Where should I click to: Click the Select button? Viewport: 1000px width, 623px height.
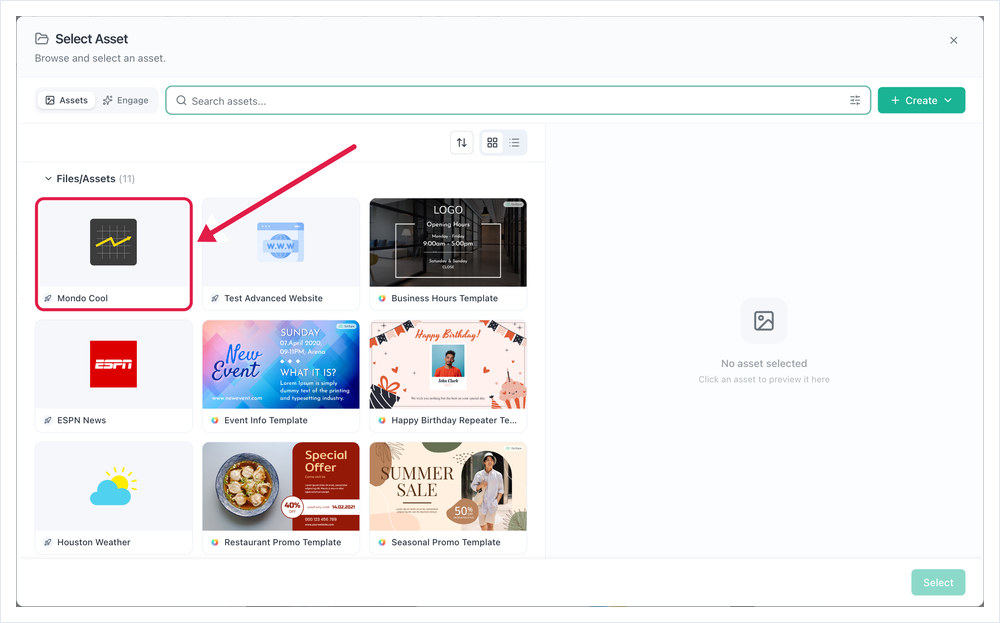(x=938, y=582)
